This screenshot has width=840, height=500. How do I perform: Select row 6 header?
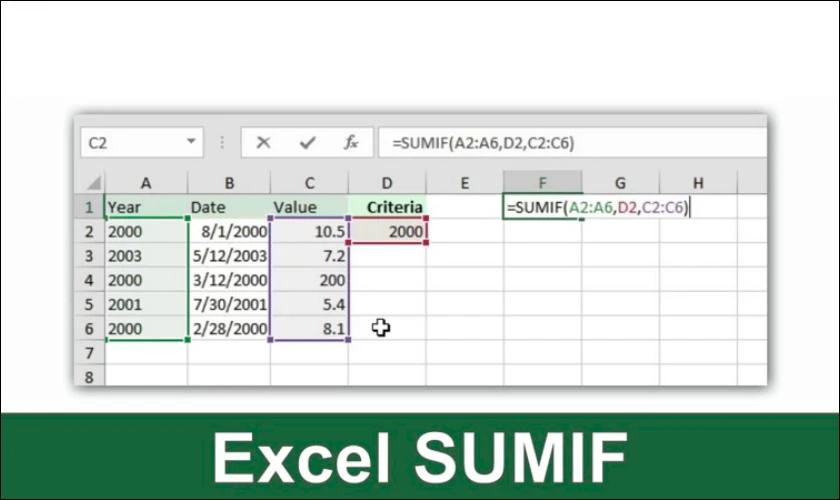click(x=89, y=329)
